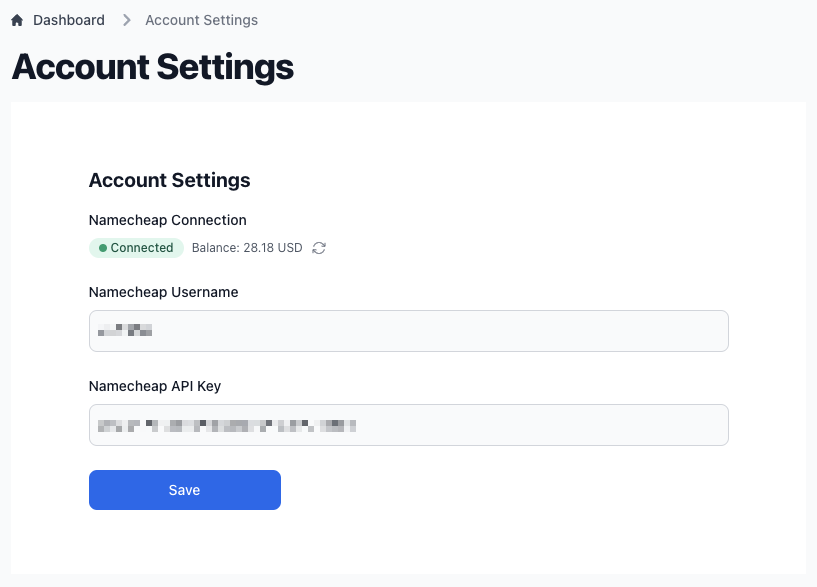Focus the Namecheap Username input field
Screen dimensions: 817x587
(x=408, y=330)
